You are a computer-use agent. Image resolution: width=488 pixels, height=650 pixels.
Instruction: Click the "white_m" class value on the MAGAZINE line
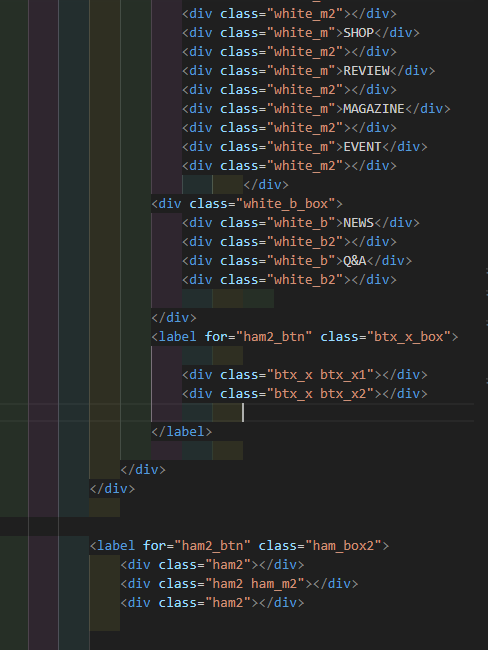click(x=301, y=109)
